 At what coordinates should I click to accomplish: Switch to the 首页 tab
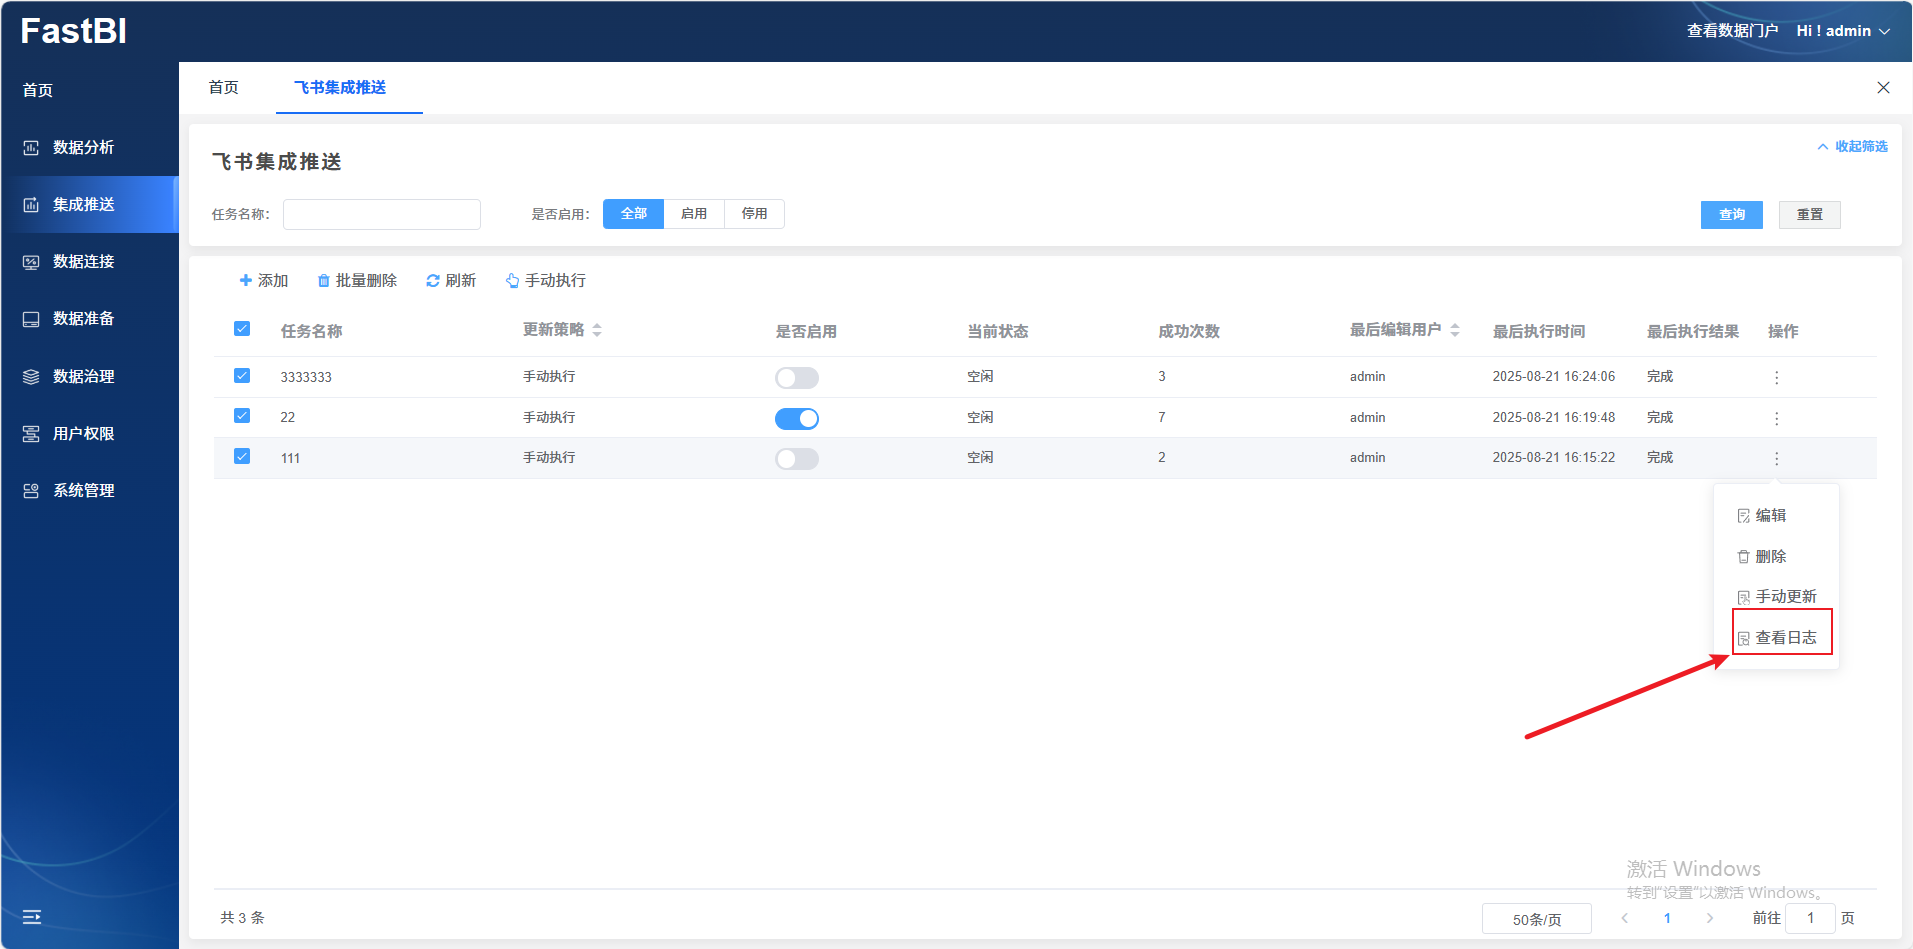click(x=224, y=88)
